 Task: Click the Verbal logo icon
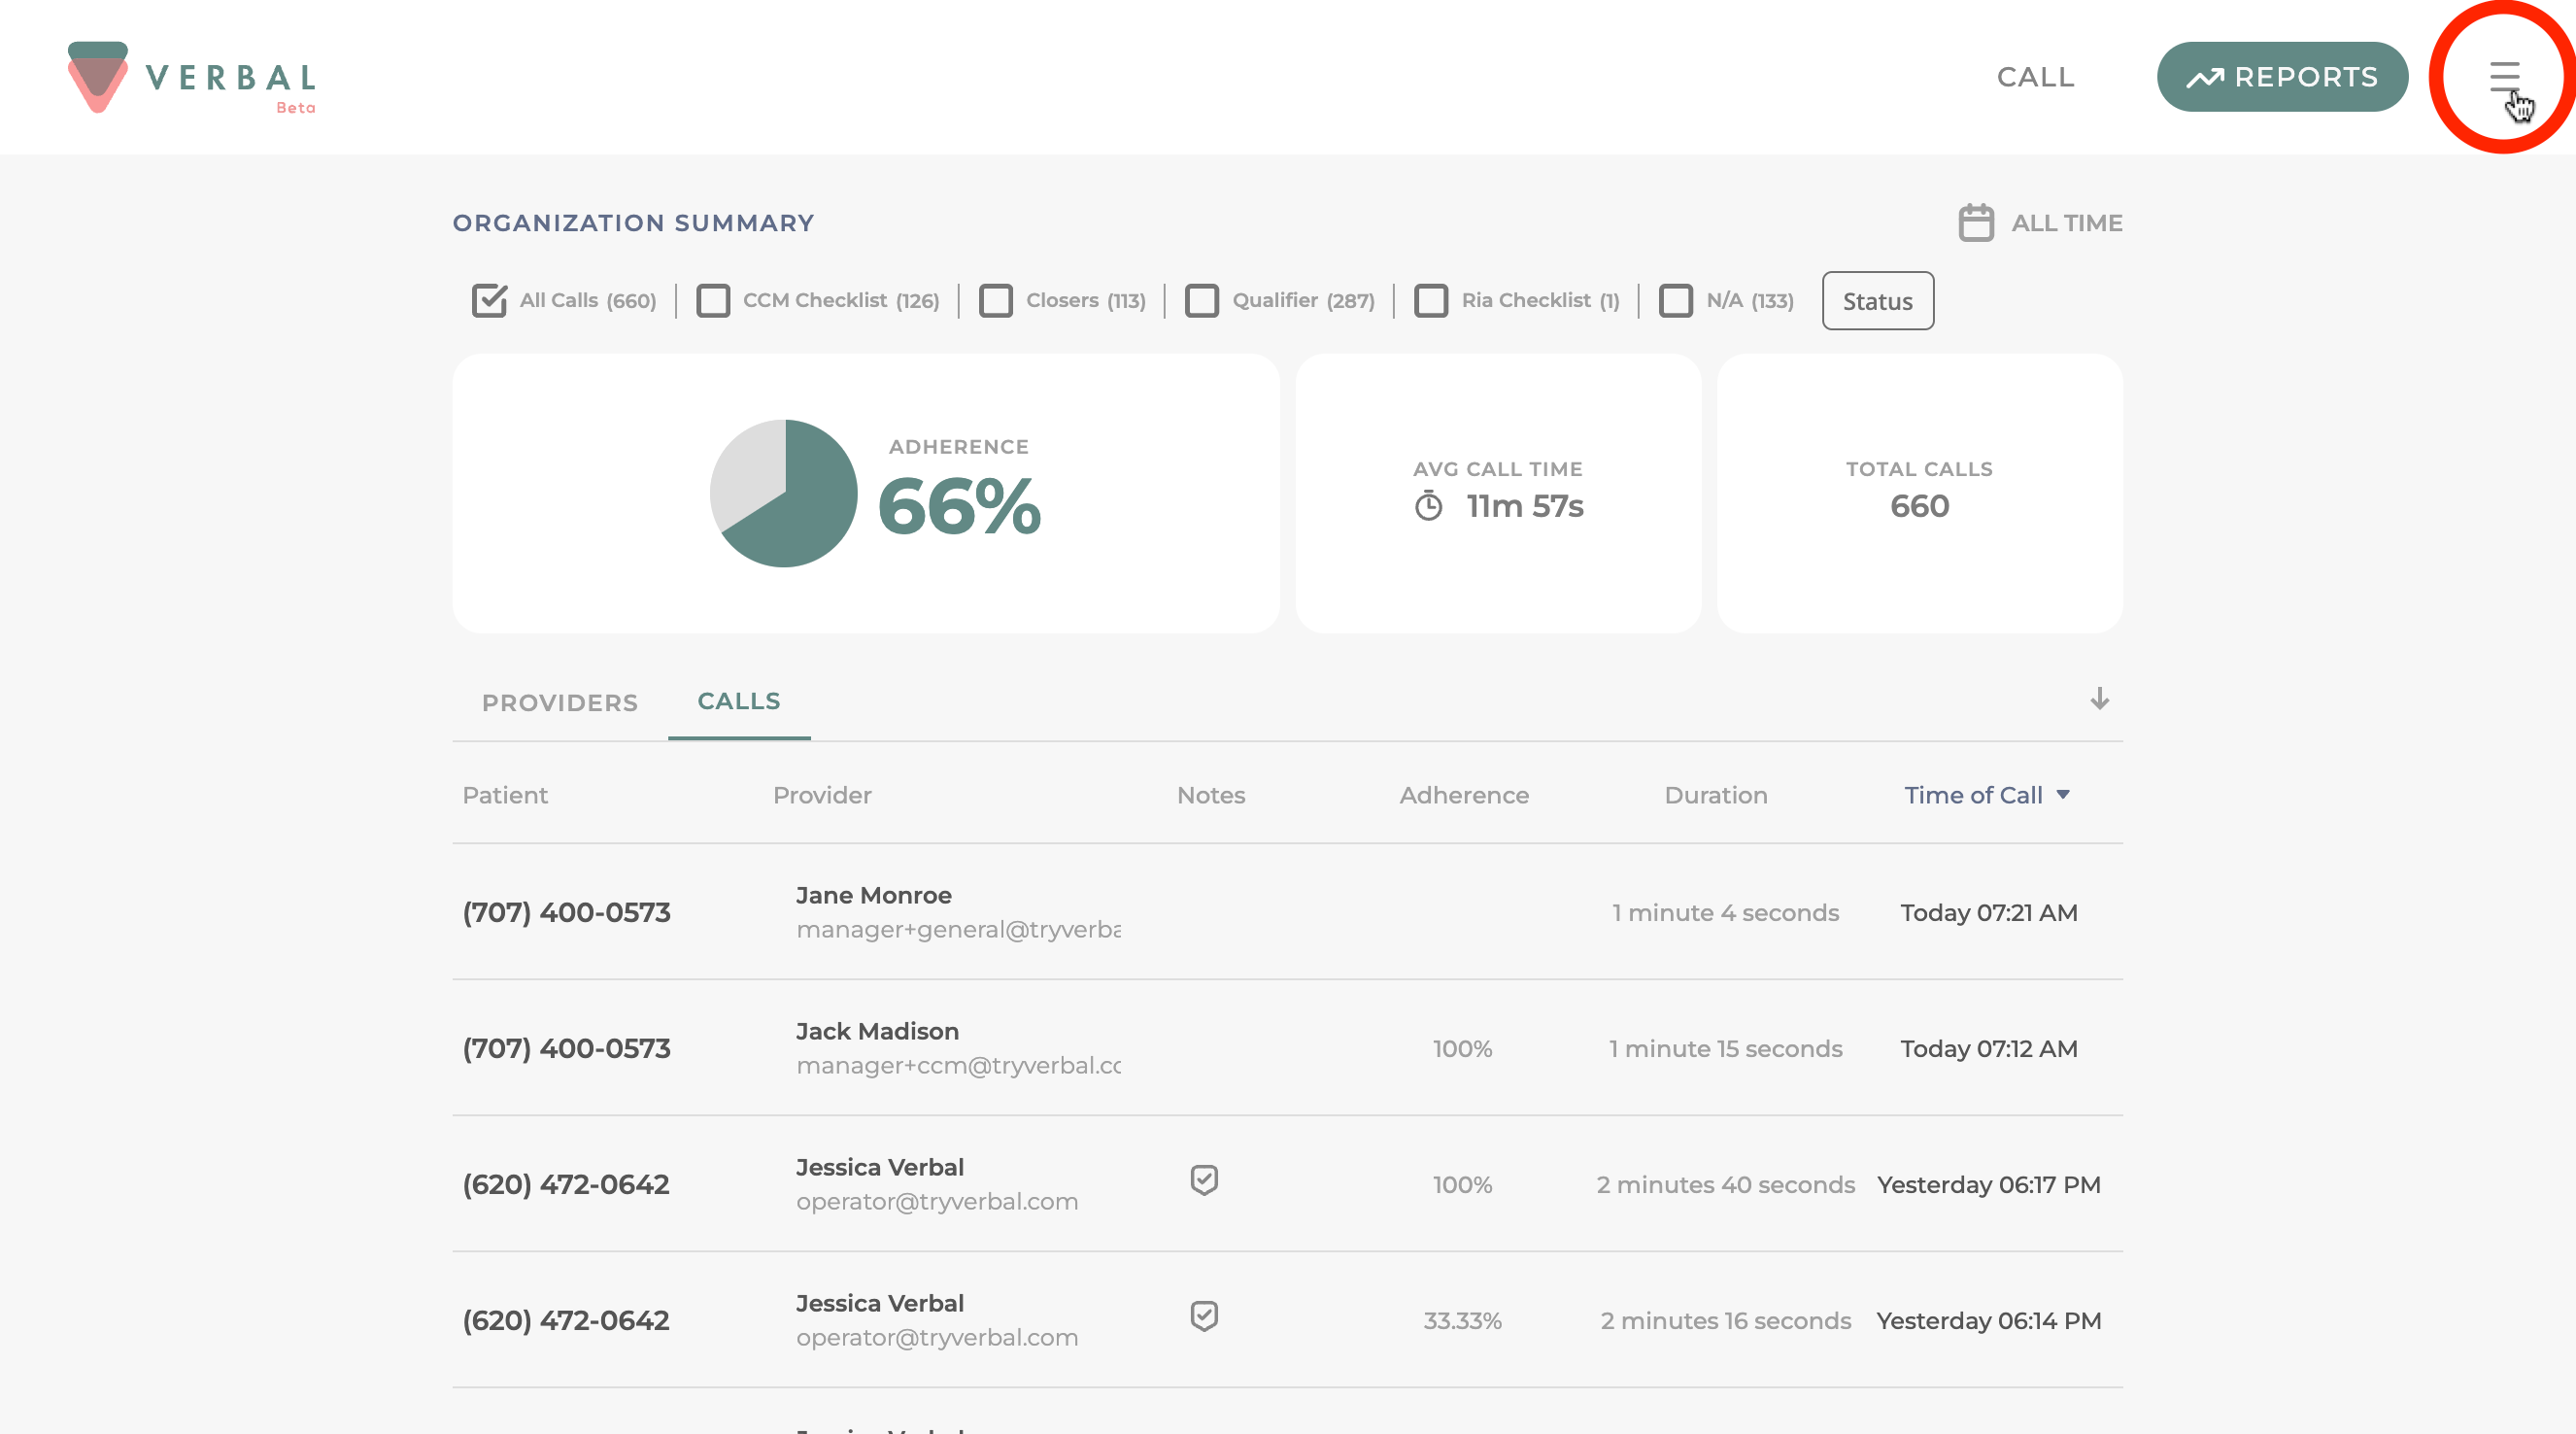pyautogui.click(x=97, y=77)
